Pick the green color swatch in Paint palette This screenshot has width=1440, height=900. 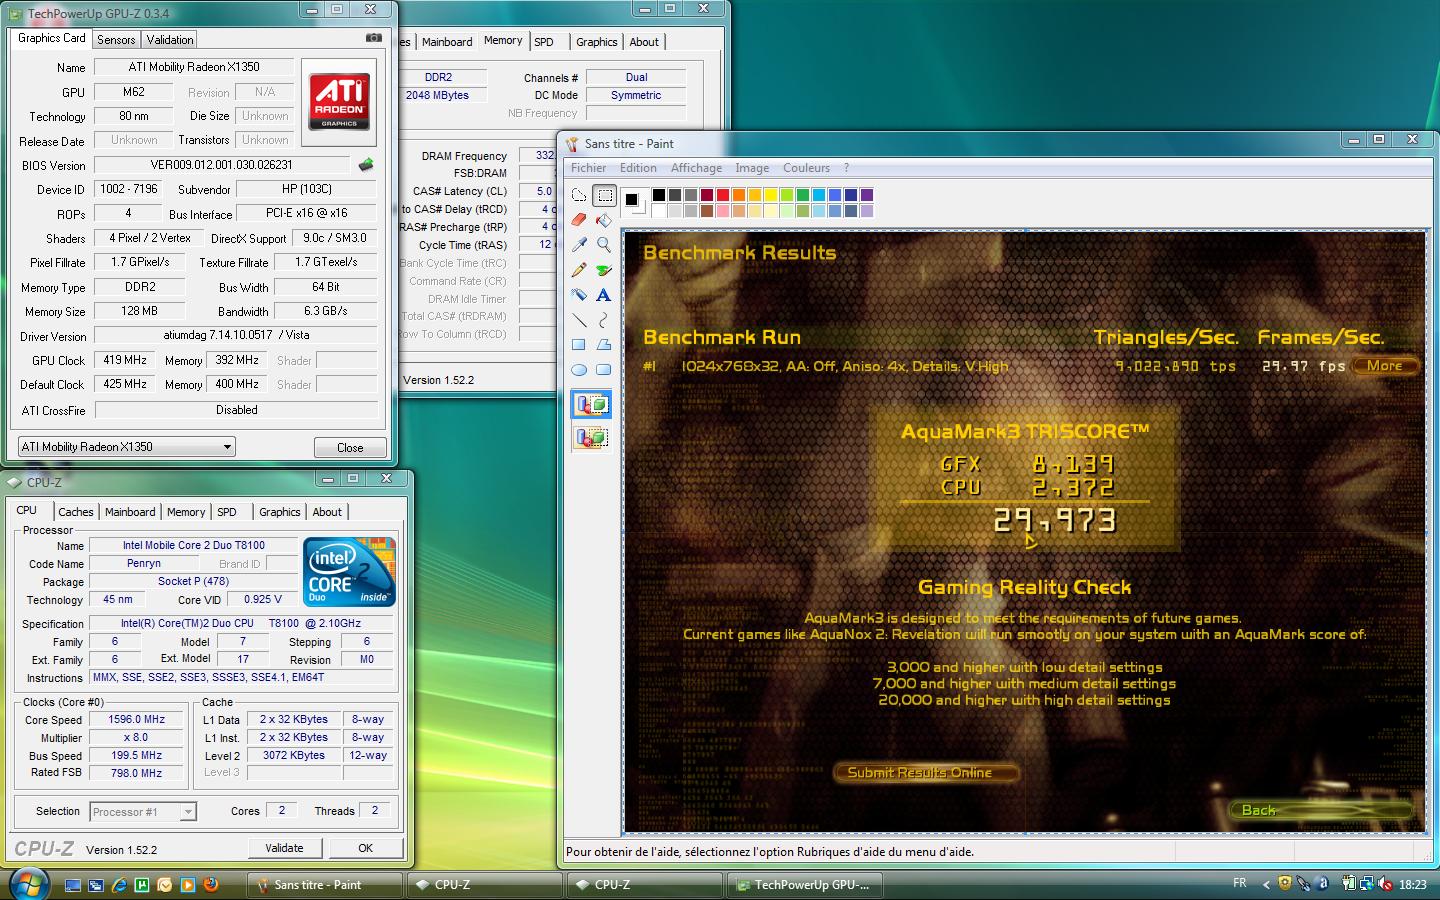point(802,195)
